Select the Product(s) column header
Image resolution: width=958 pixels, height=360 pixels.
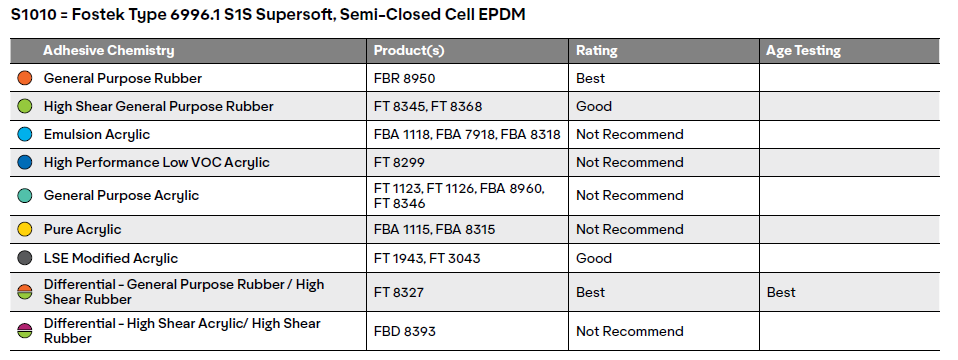[x=409, y=51]
